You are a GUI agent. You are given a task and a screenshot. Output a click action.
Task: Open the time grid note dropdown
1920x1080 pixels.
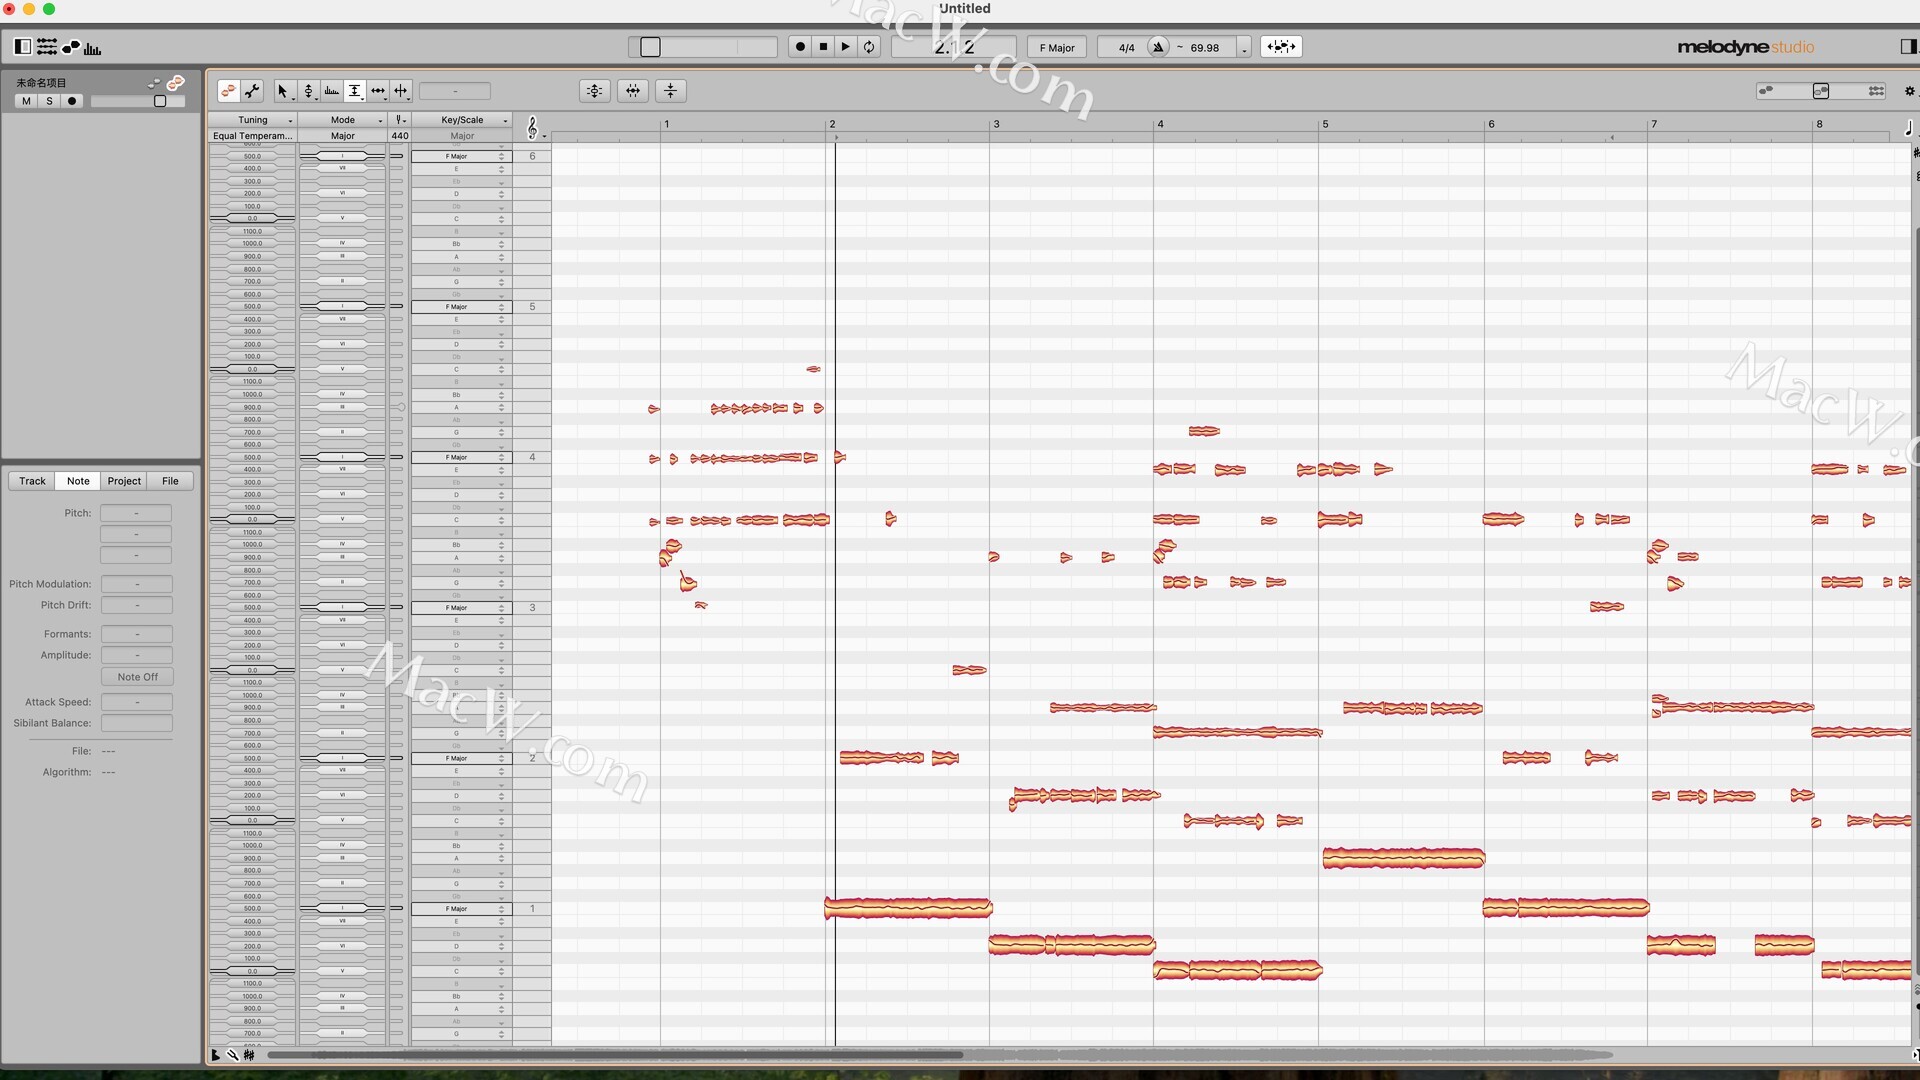tap(1909, 128)
